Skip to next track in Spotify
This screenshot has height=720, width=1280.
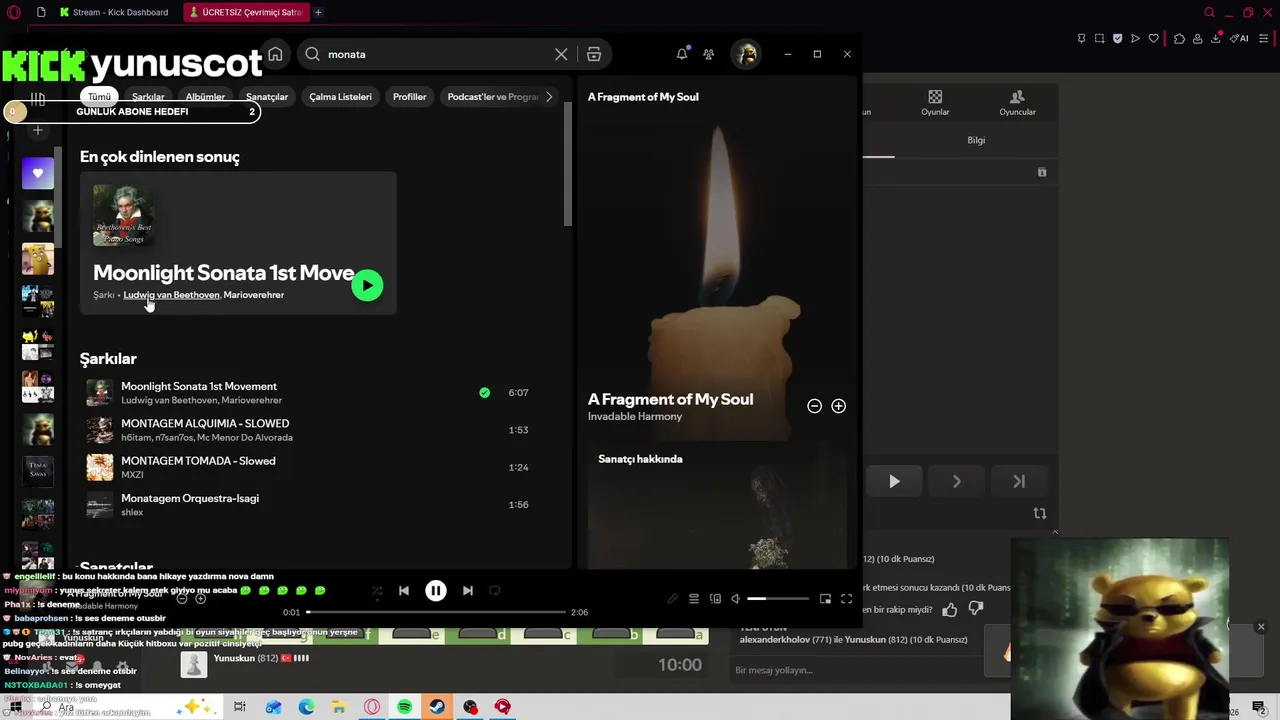pyautogui.click(x=468, y=591)
